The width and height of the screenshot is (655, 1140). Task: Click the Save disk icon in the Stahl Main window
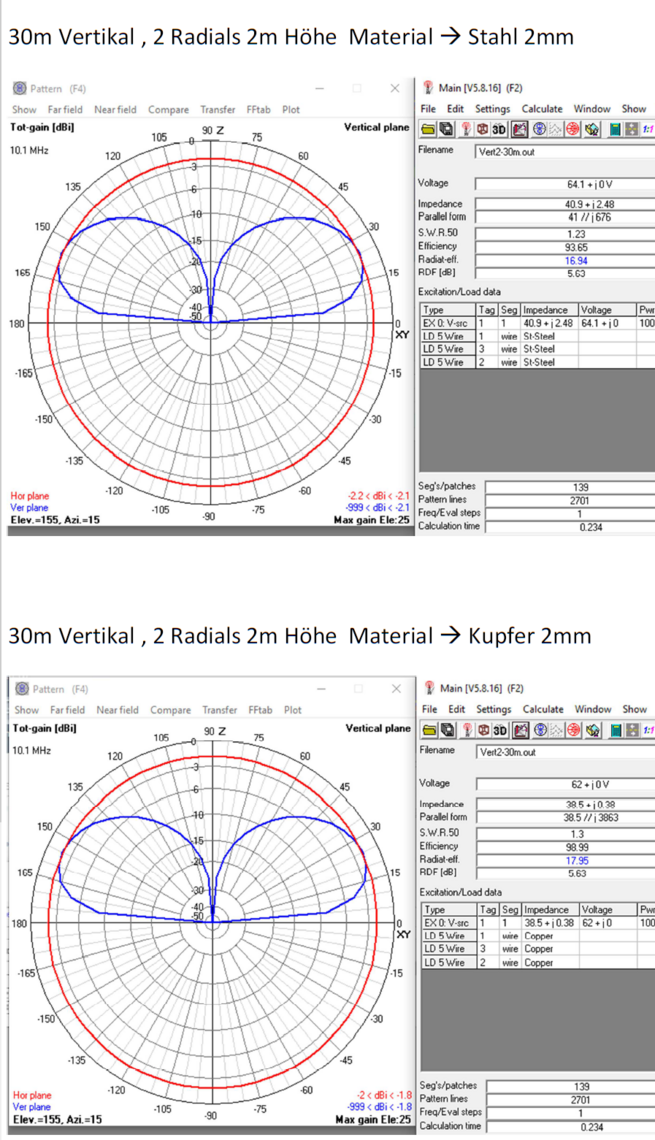[446, 129]
